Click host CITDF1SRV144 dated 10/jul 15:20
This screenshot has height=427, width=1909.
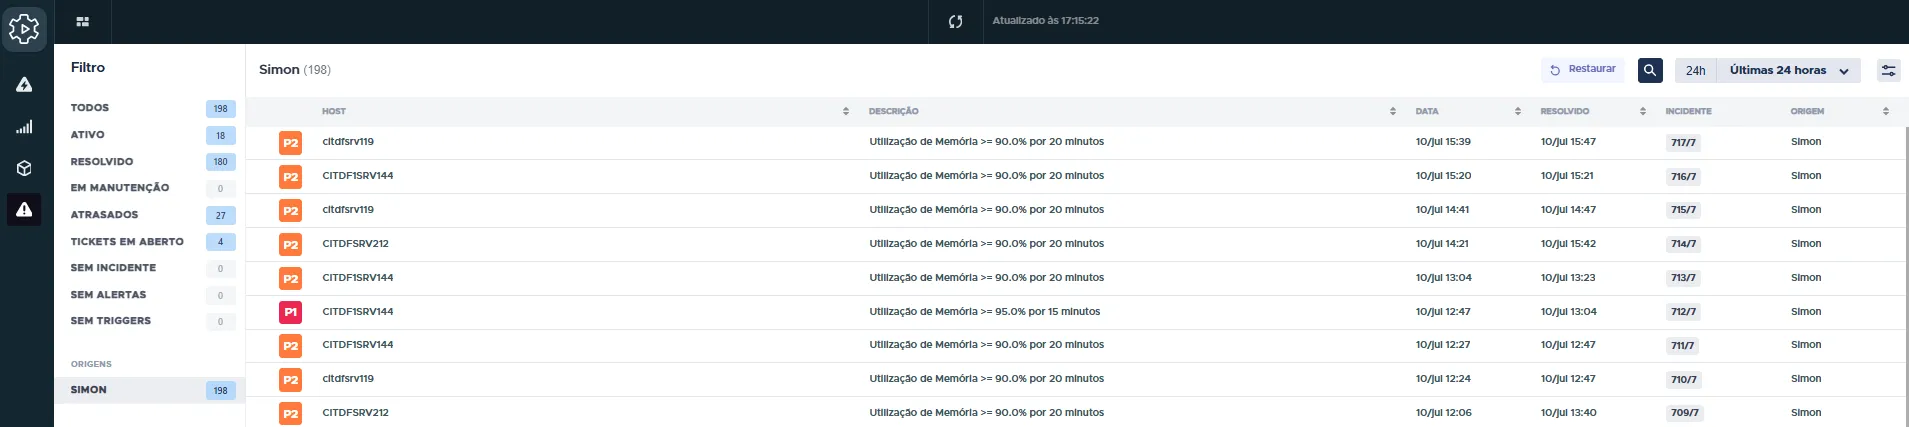[358, 176]
